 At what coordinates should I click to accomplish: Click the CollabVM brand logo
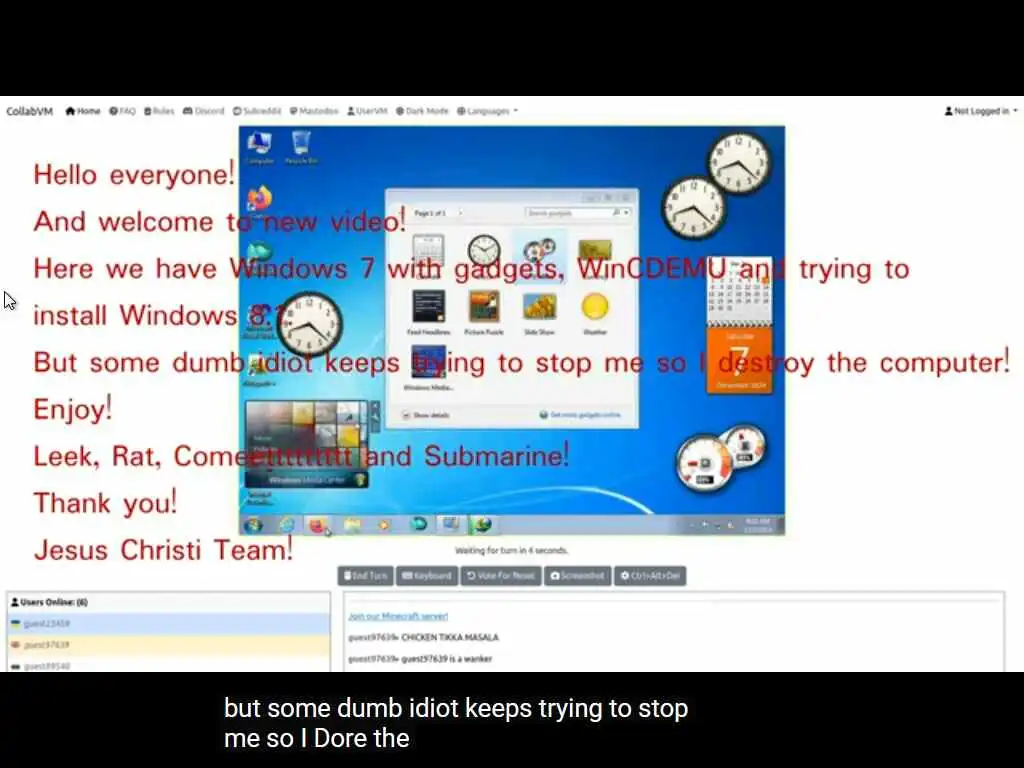(29, 111)
